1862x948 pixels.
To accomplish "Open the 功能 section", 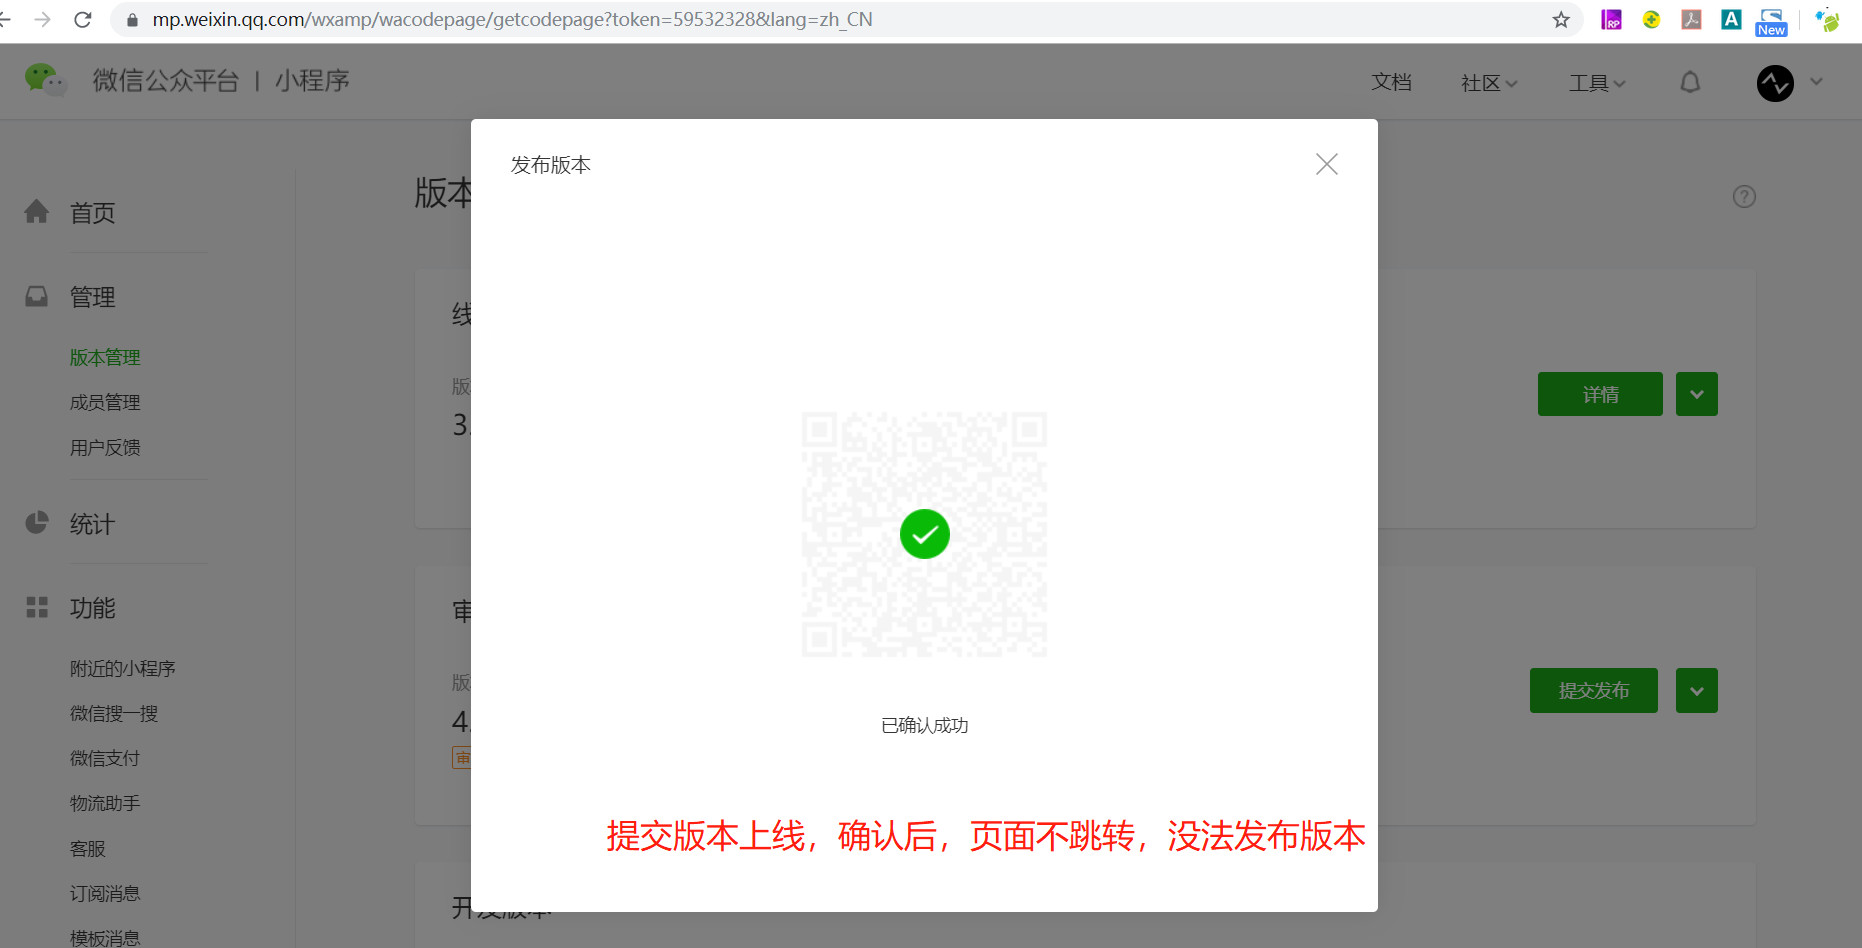I will 92,609.
